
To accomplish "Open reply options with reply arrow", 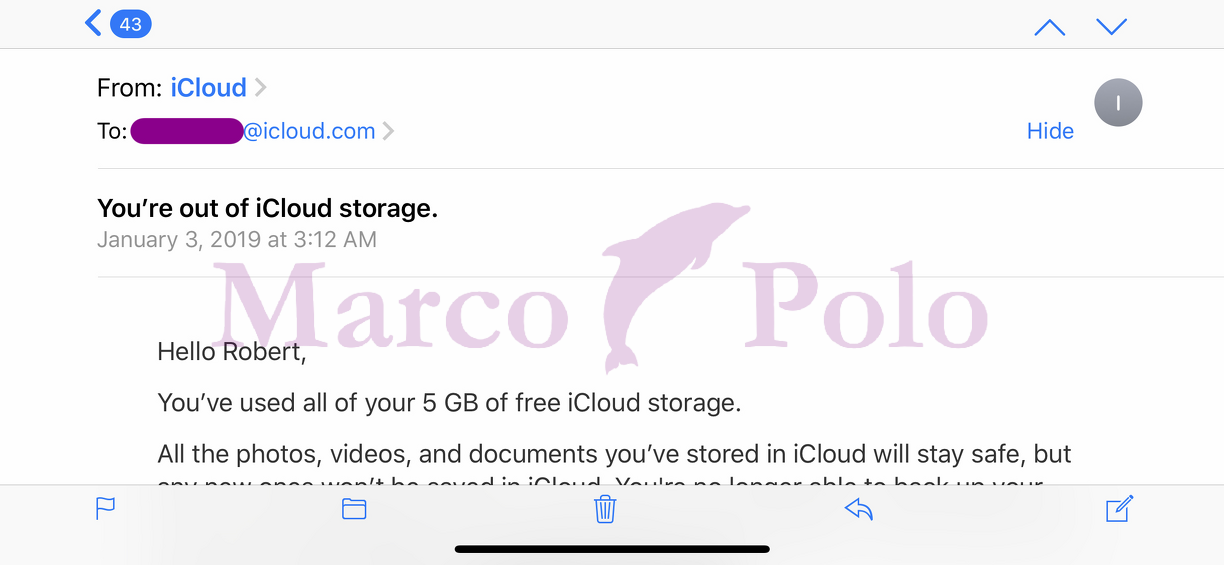I will pos(859,509).
